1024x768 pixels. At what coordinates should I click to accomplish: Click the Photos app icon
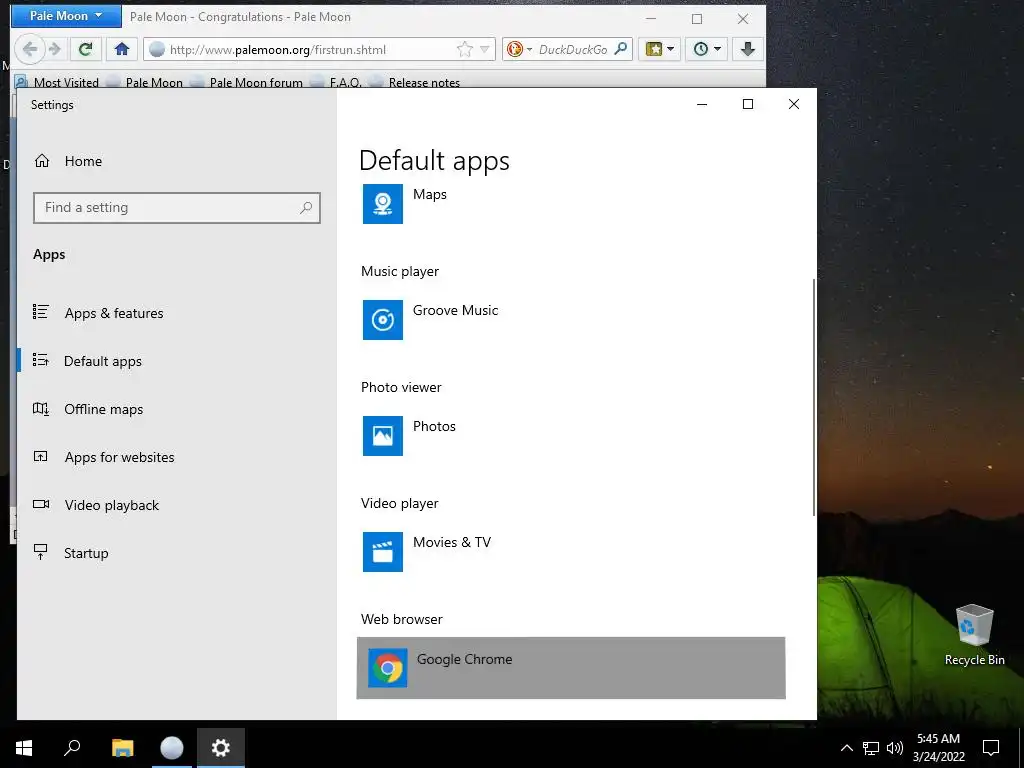[x=383, y=436]
